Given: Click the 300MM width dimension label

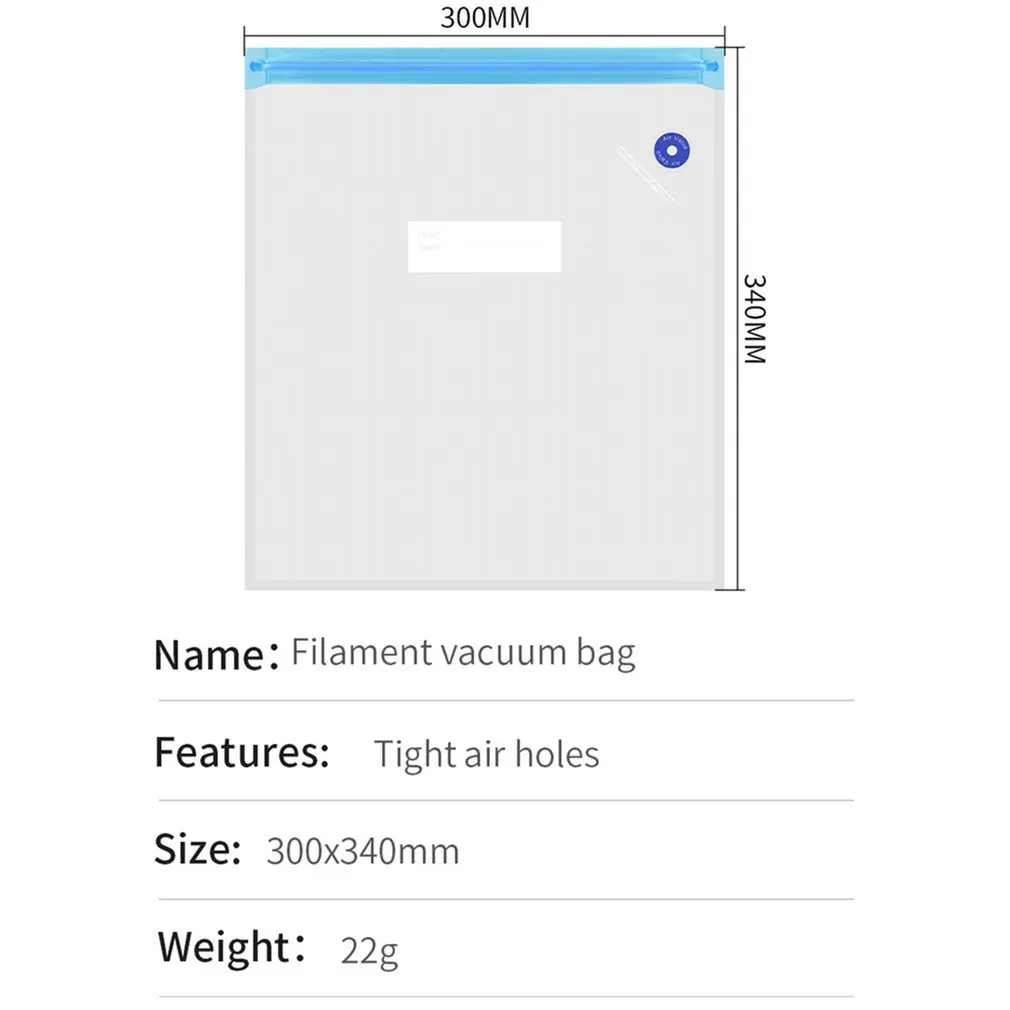Looking at the screenshot, I should click(x=484, y=18).
